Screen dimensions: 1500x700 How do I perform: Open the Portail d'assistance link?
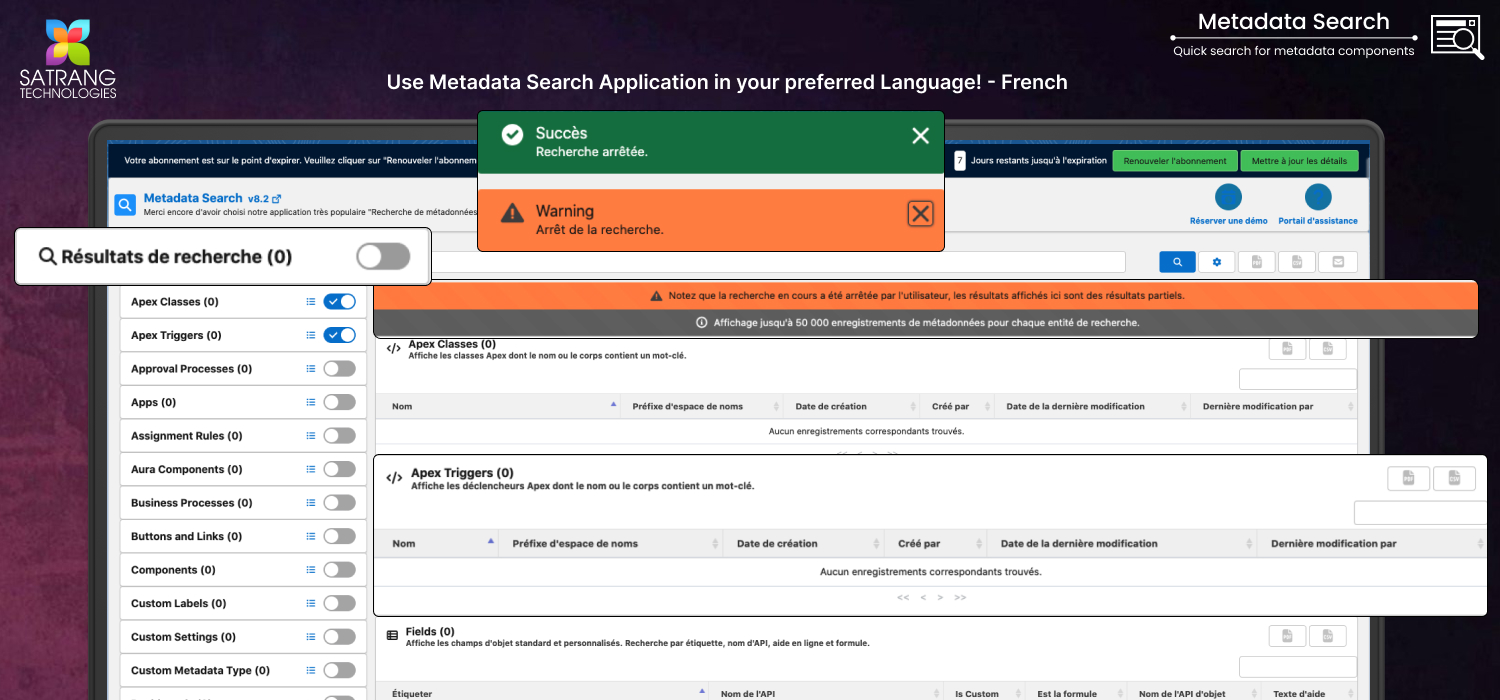tap(1318, 221)
